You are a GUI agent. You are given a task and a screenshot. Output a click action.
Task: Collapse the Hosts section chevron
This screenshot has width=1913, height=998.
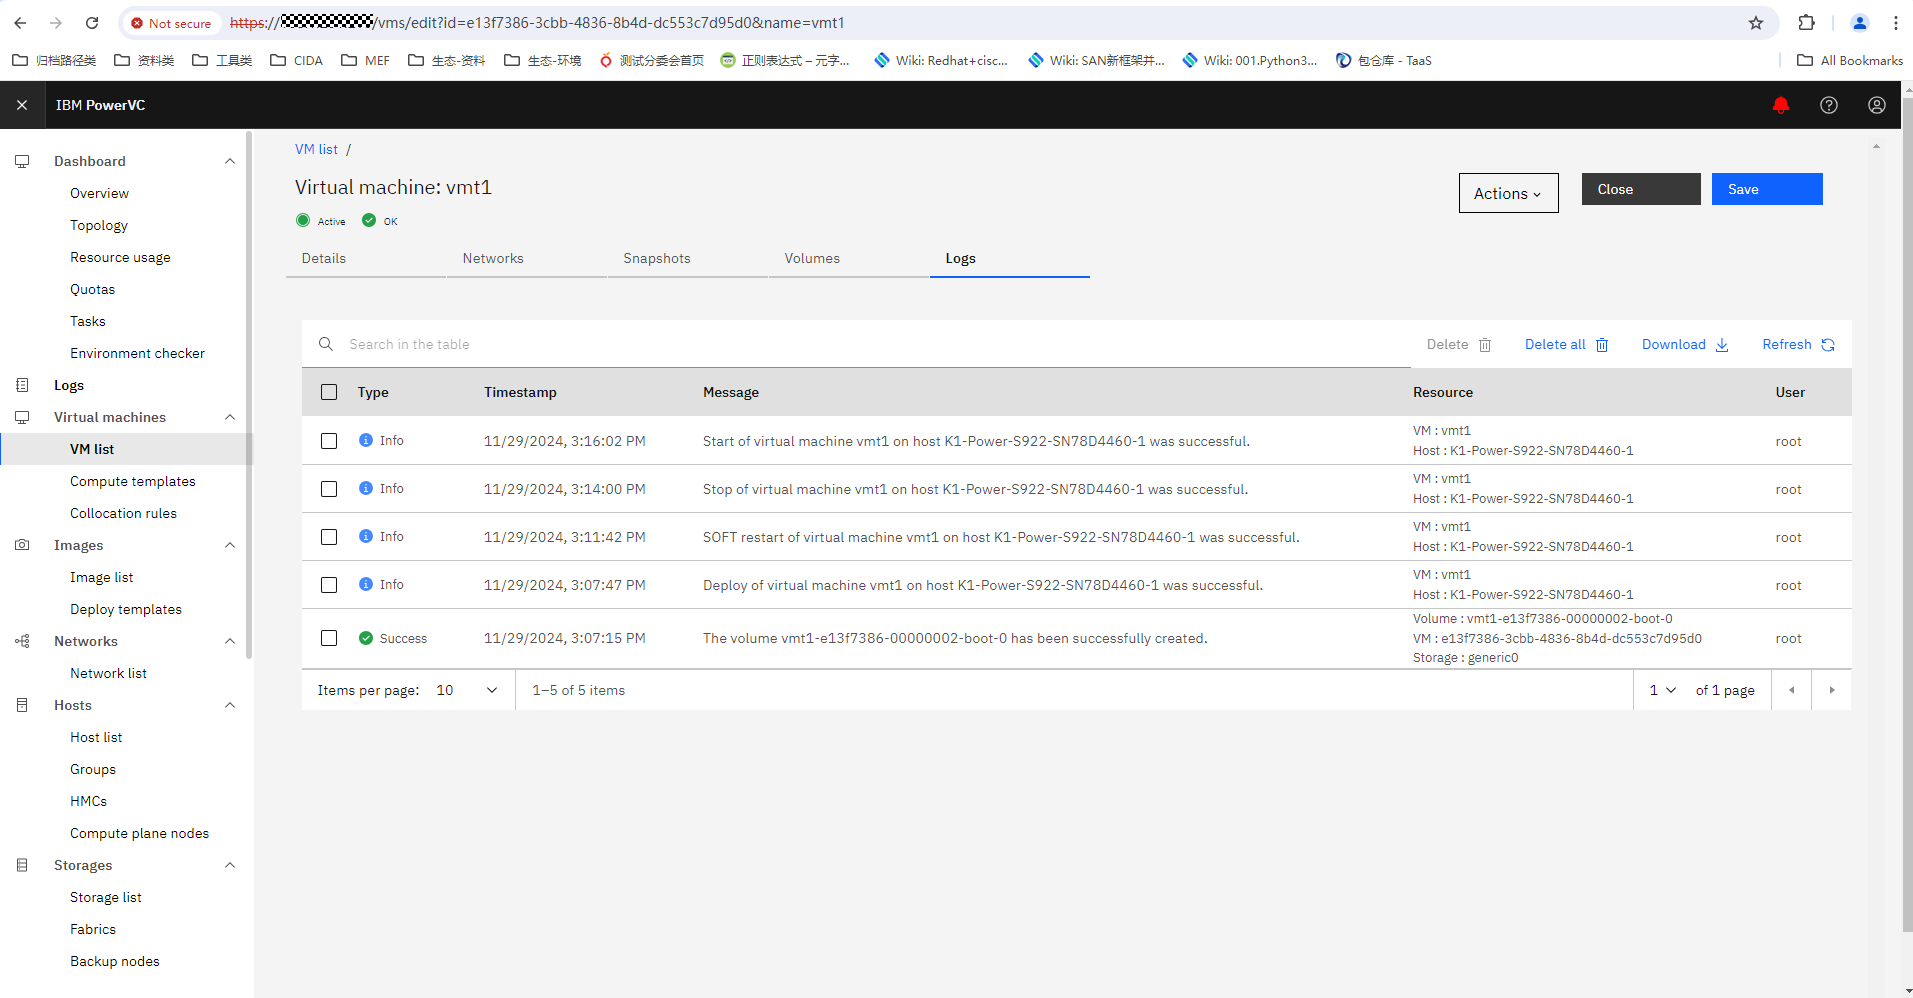[230, 705]
